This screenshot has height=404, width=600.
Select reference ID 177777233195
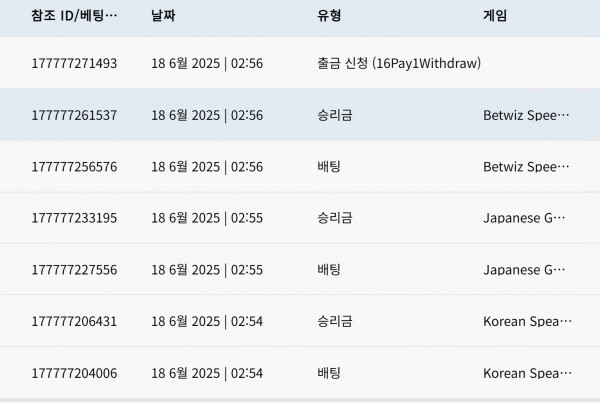(x=74, y=218)
